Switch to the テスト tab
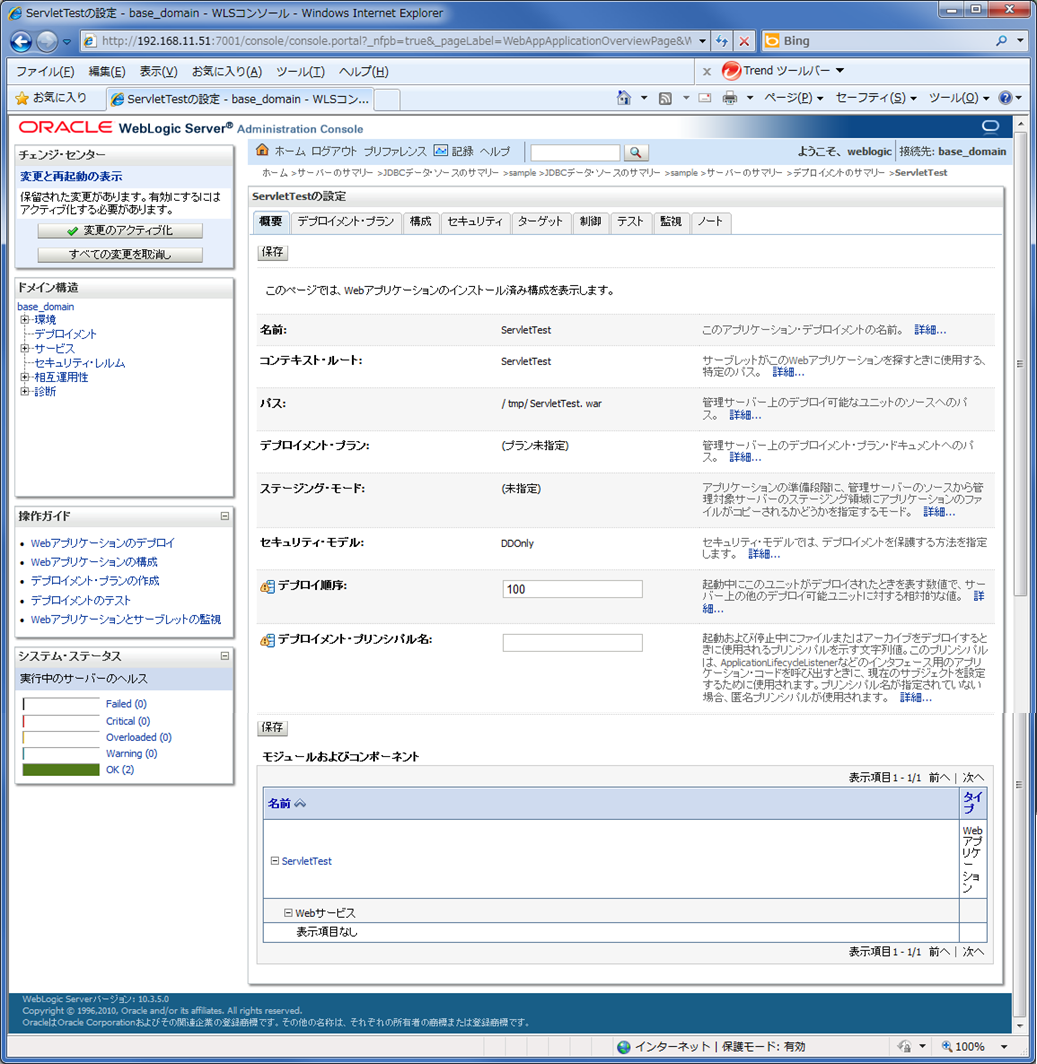Image resolution: width=1037 pixels, height=1064 pixels. (630, 222)
